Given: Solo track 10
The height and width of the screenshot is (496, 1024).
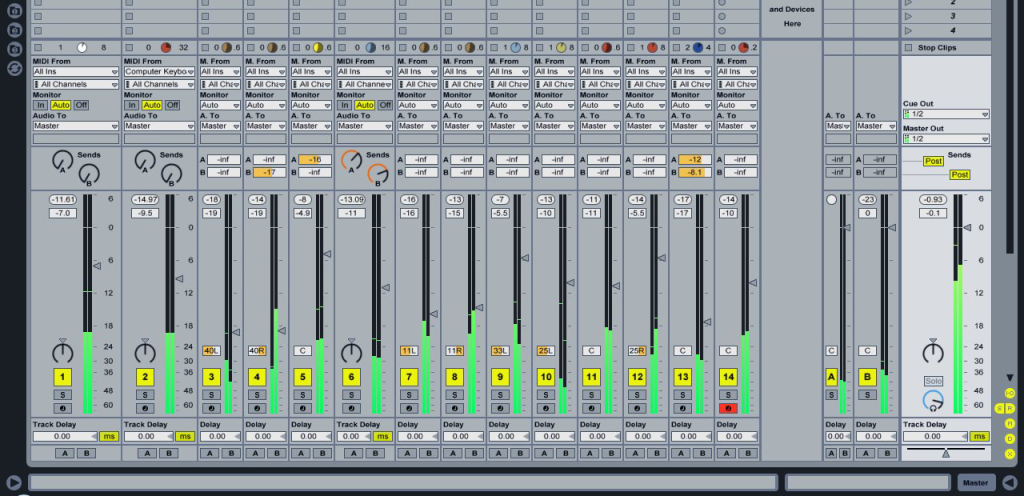Looking at the screenshot, I should pos(546,395).
